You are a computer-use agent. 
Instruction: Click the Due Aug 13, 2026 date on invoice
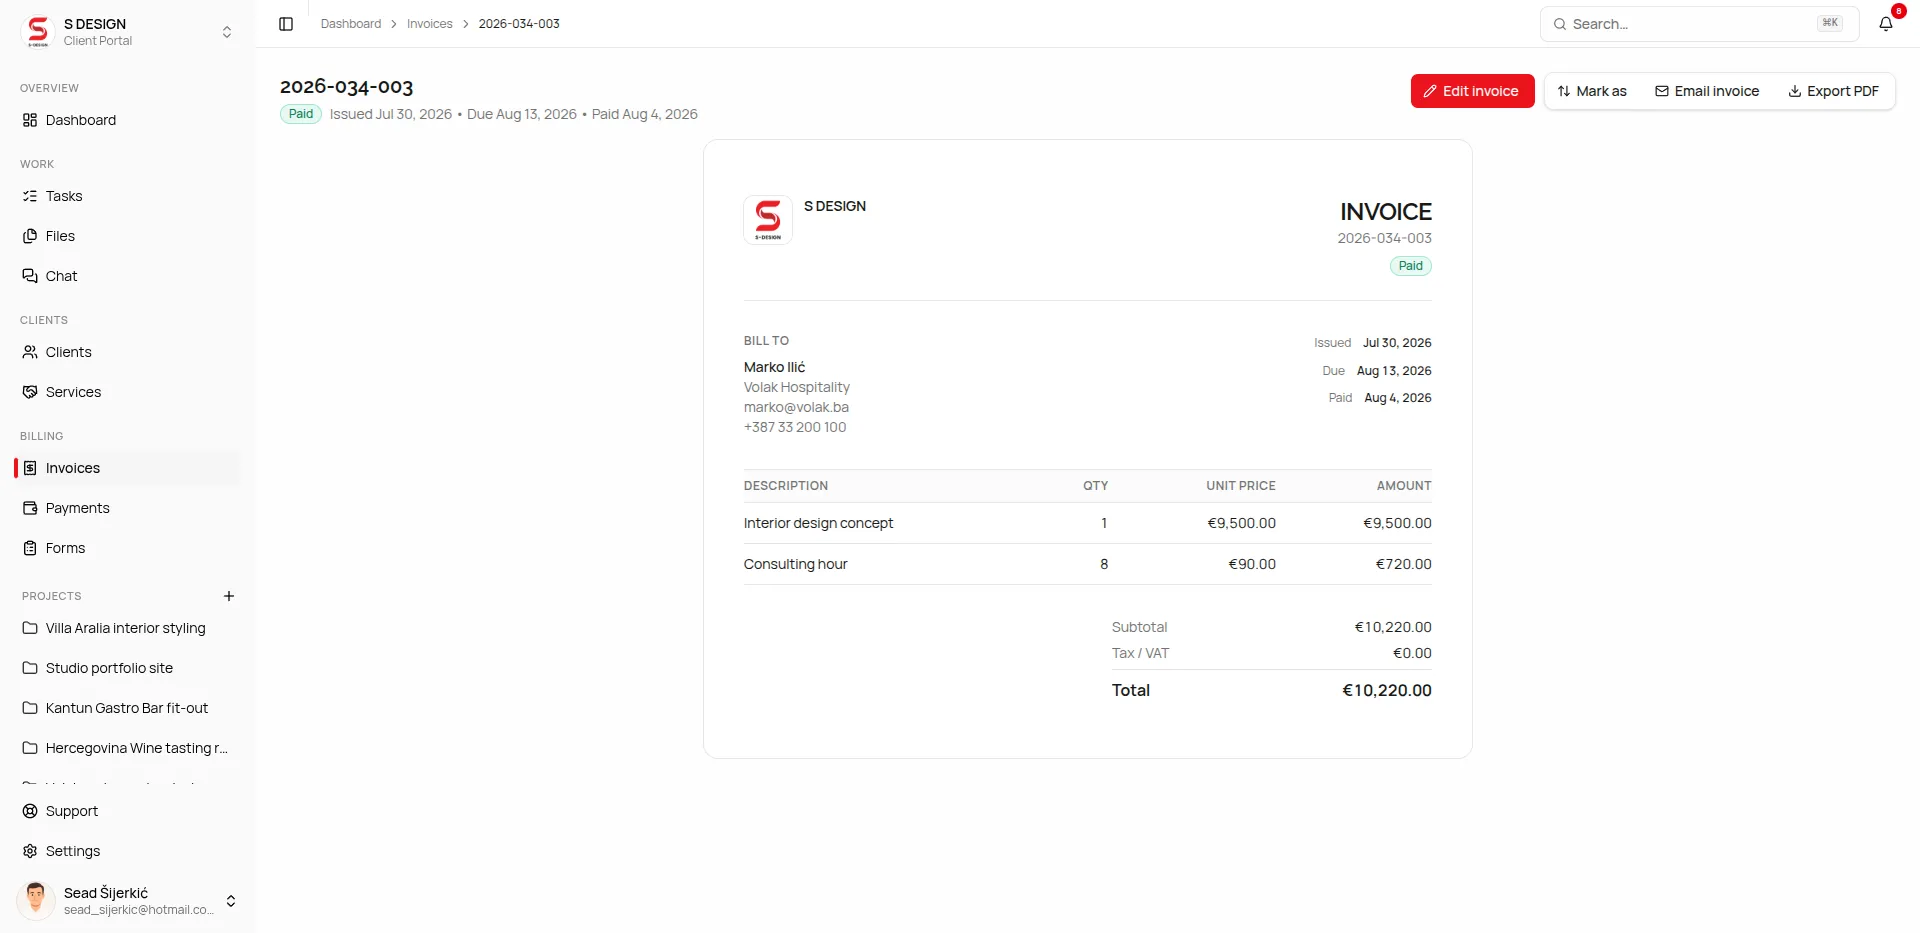click(x=1394, y=371)
